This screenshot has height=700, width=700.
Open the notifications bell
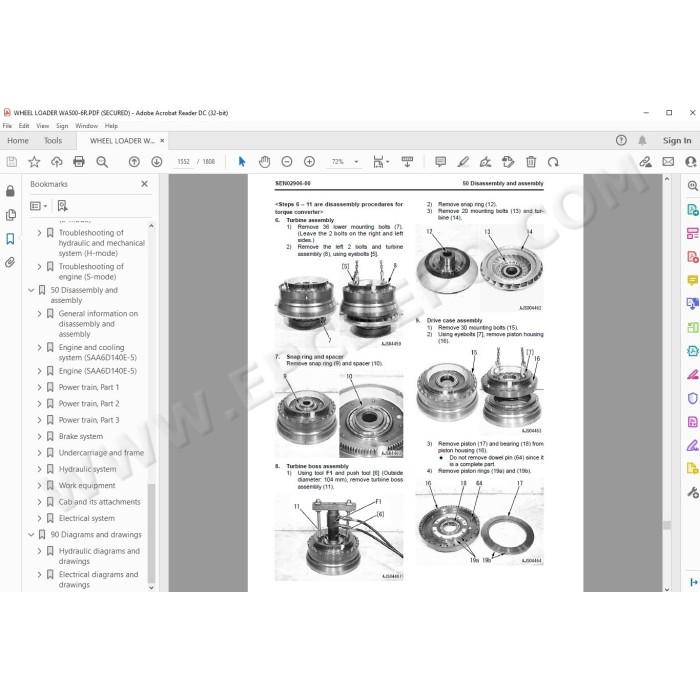click(x=642, y=141)
